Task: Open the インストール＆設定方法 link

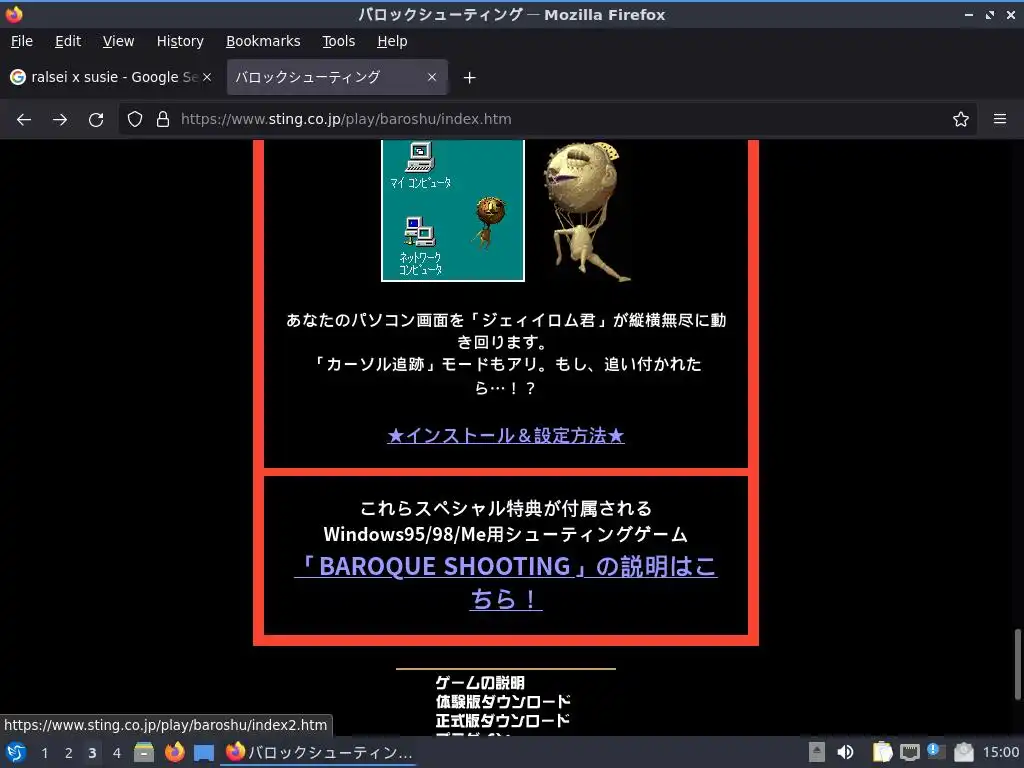Action: pos(505,436)
